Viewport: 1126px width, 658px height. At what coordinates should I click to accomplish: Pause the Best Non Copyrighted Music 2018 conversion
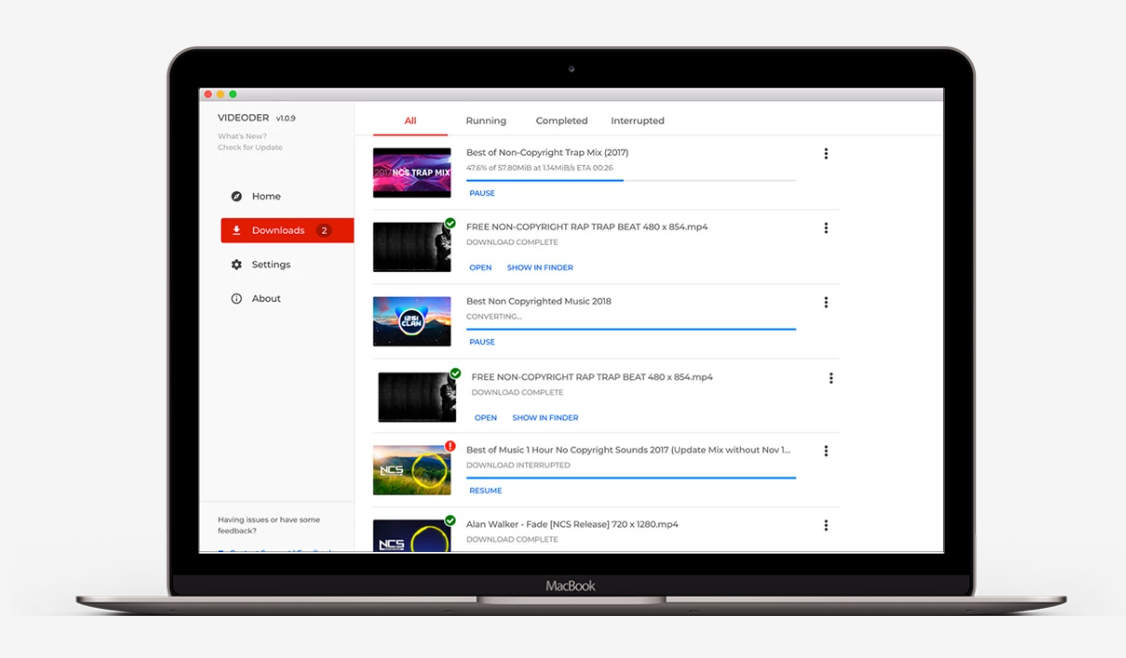[x=482, y=342]
